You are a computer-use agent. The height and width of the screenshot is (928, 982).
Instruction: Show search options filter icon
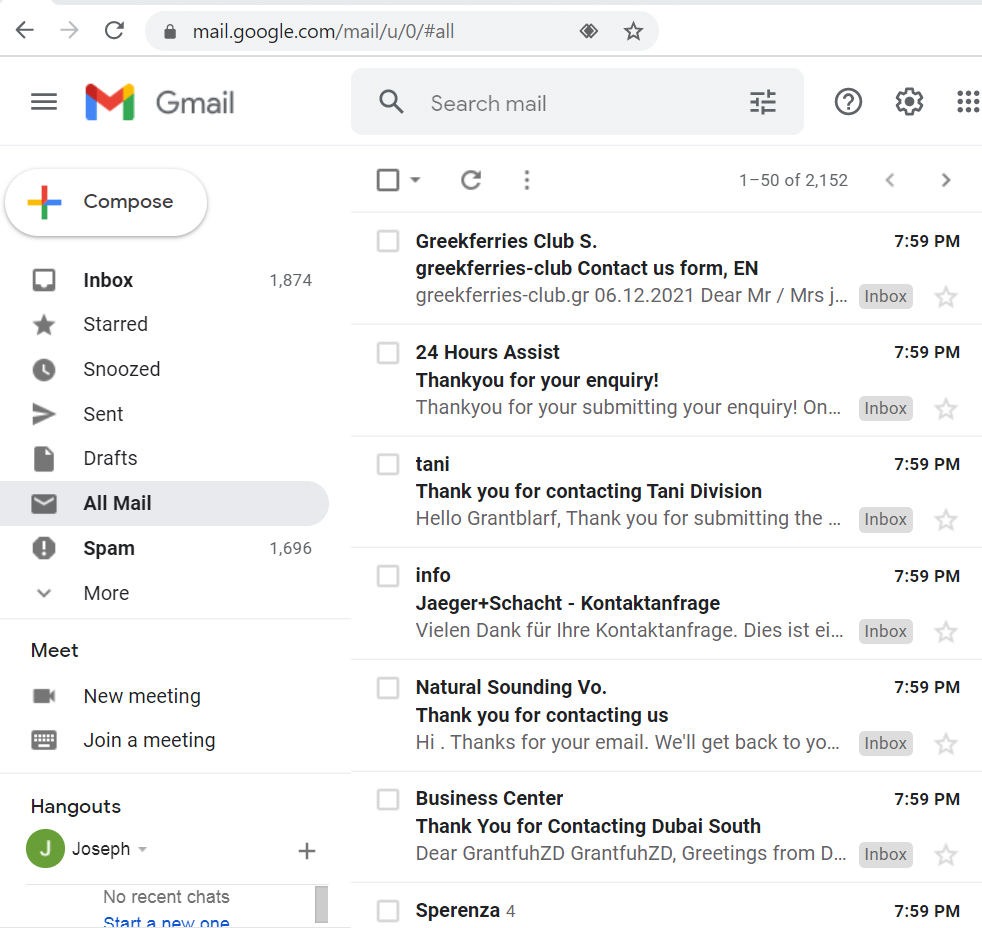pyautogui.click(x=762, y=102)
